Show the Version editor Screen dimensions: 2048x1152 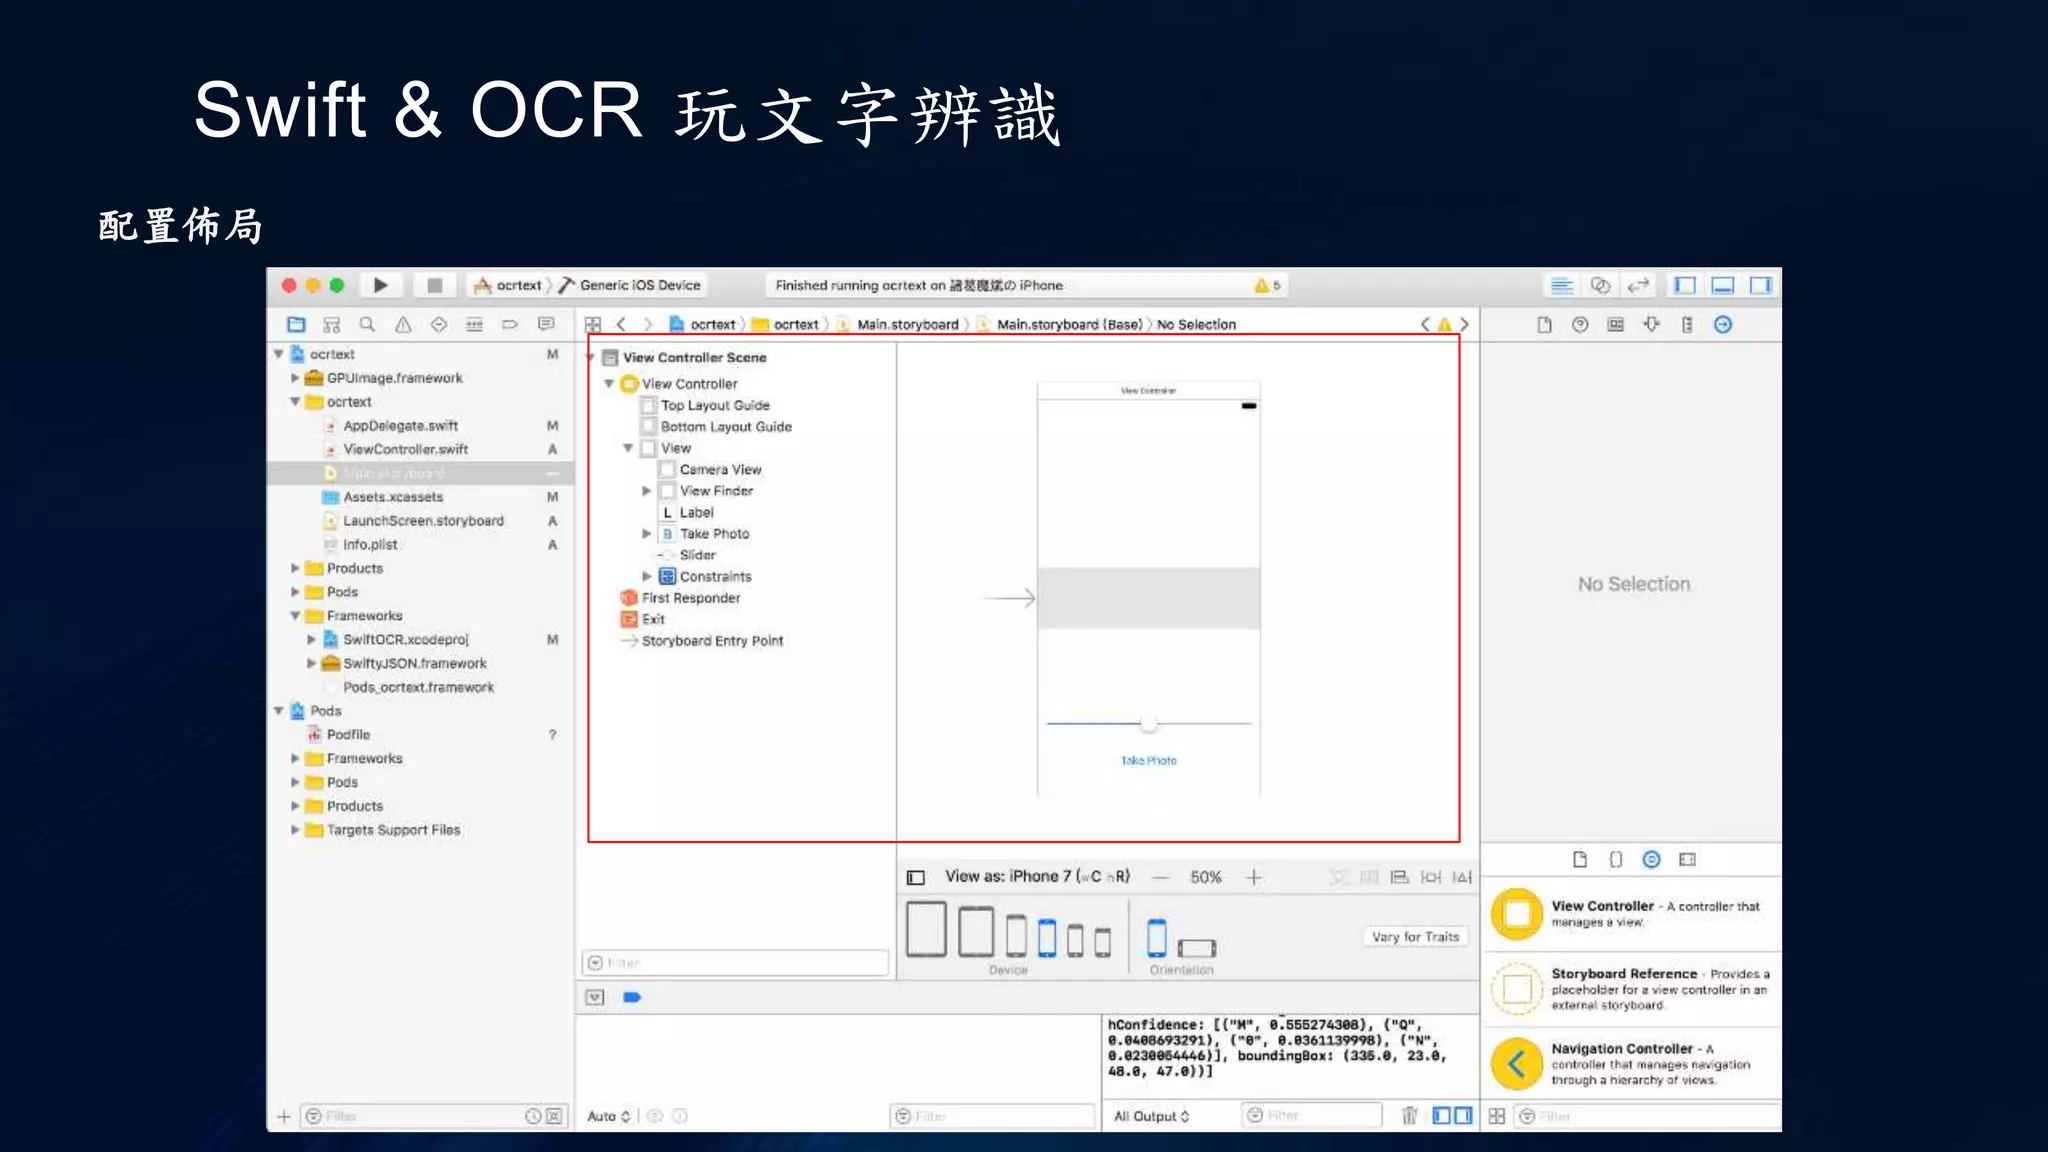click(x=1638, y=285)
